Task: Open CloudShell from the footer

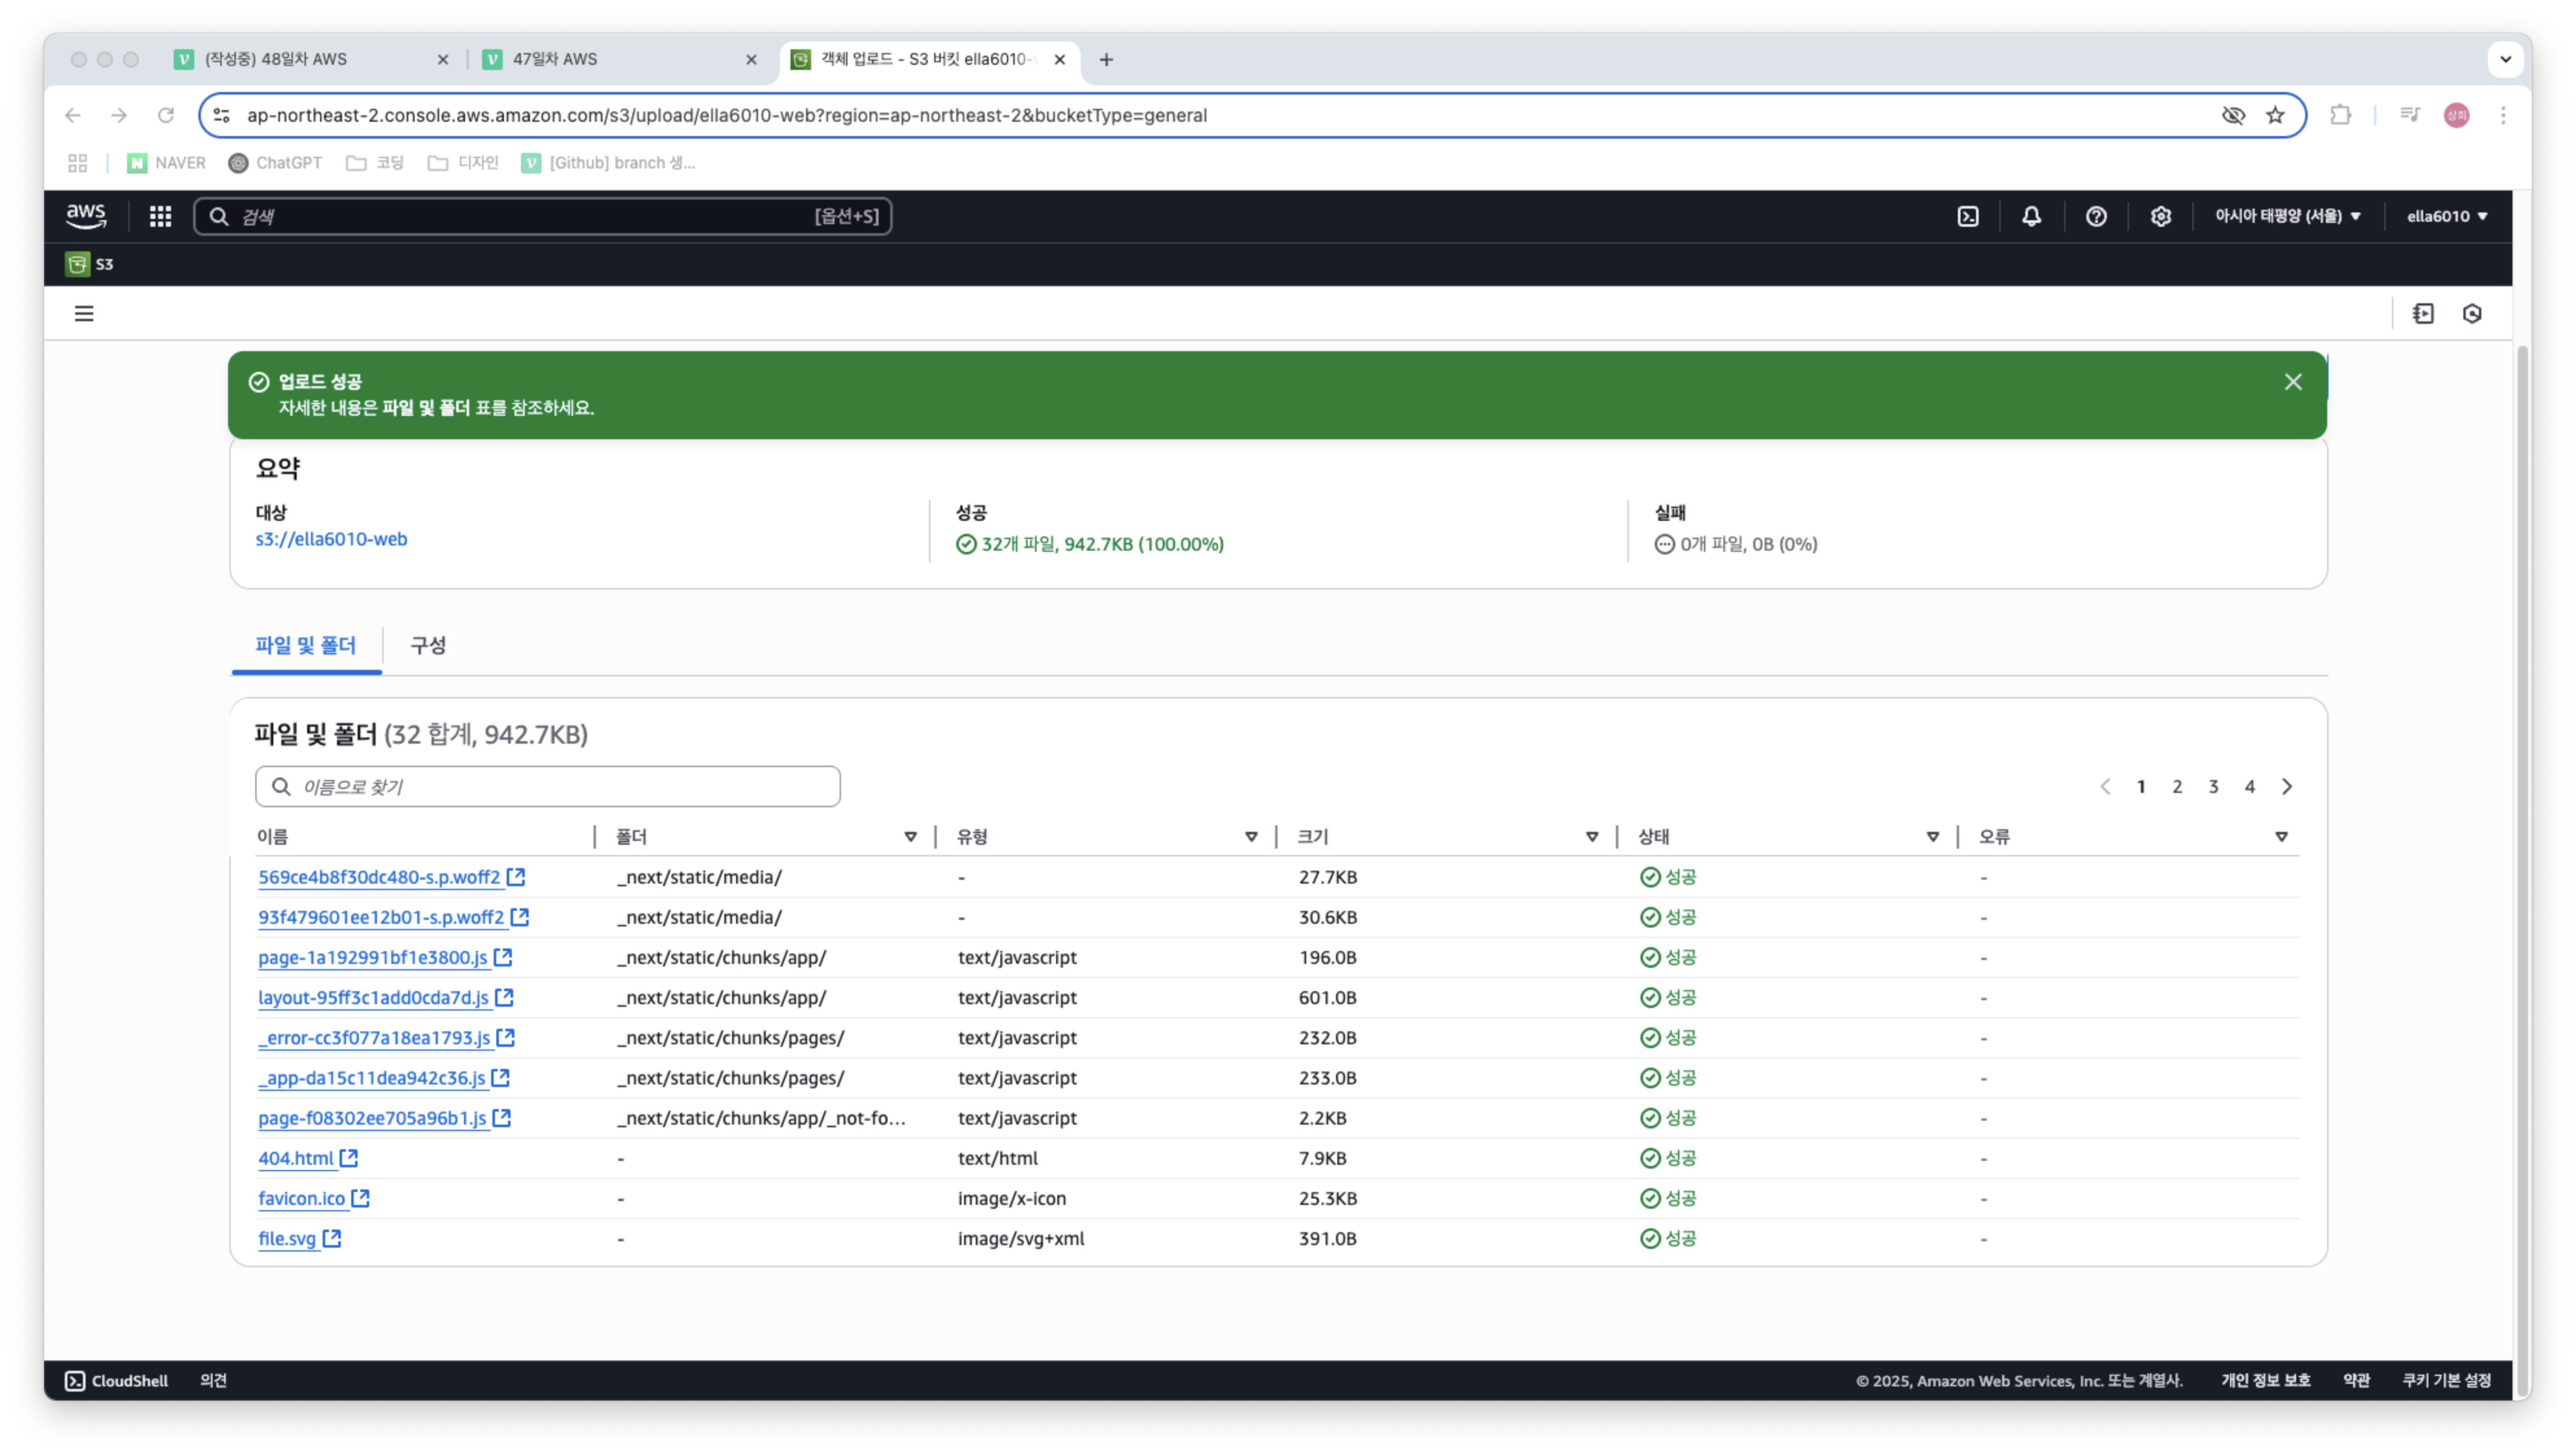Action: coord(117,1381)
